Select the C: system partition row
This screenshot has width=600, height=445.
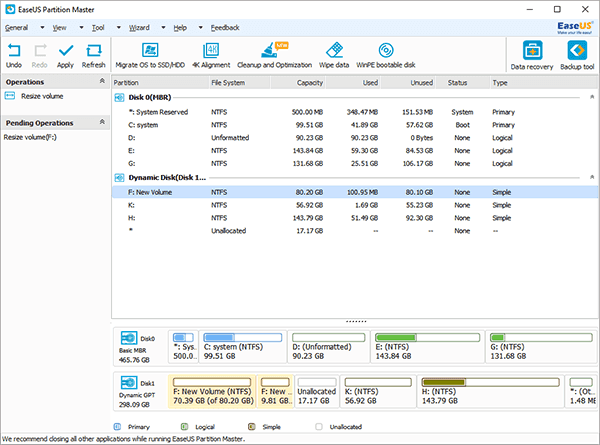355,125
